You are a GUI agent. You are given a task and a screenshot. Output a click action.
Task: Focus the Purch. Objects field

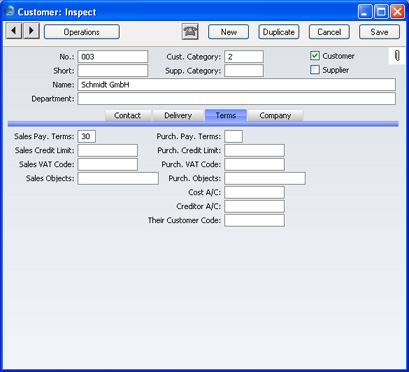265,178
